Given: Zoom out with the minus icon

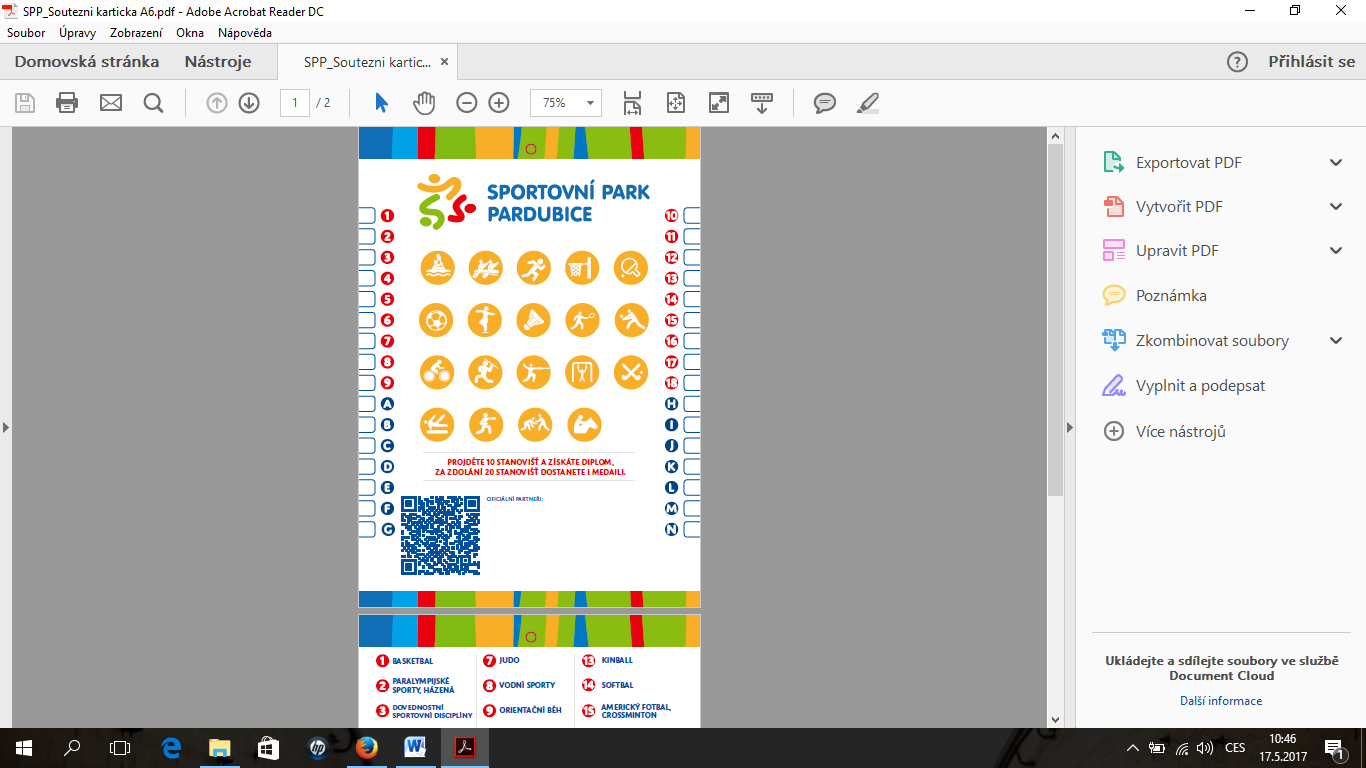Looking at the screenshot, I should [x=467, y=102].
